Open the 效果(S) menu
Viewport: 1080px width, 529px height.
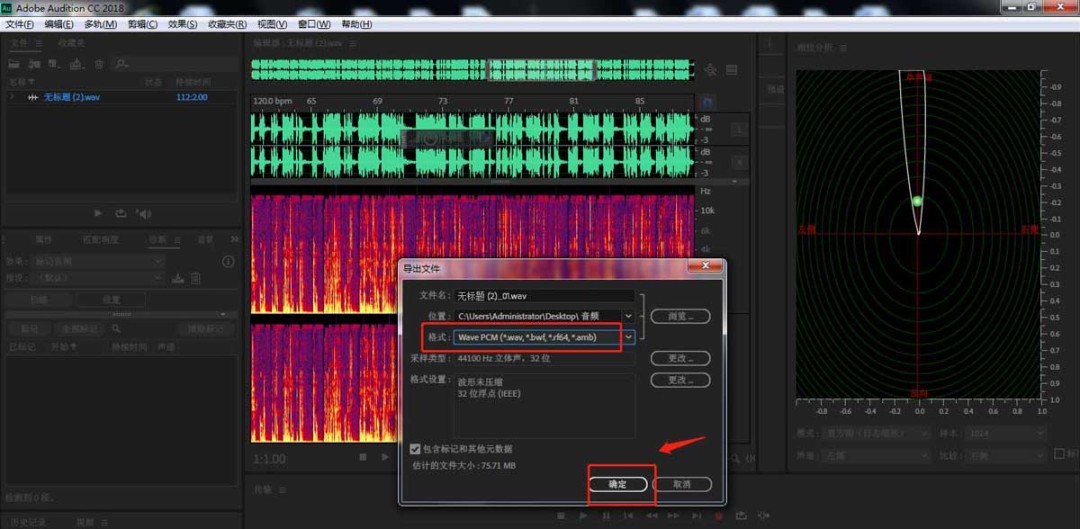tap(183, 24)
